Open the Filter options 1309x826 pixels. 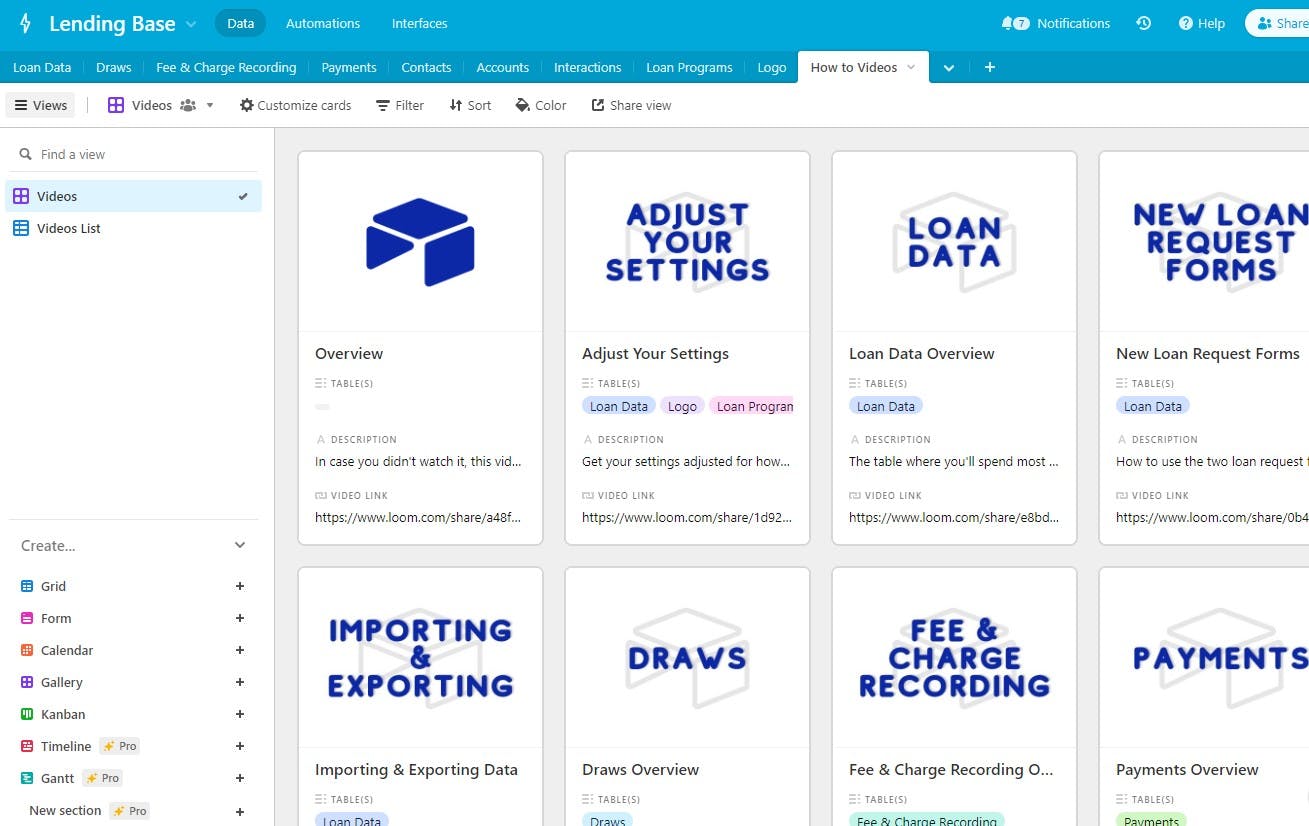click(x=400, y=105)
